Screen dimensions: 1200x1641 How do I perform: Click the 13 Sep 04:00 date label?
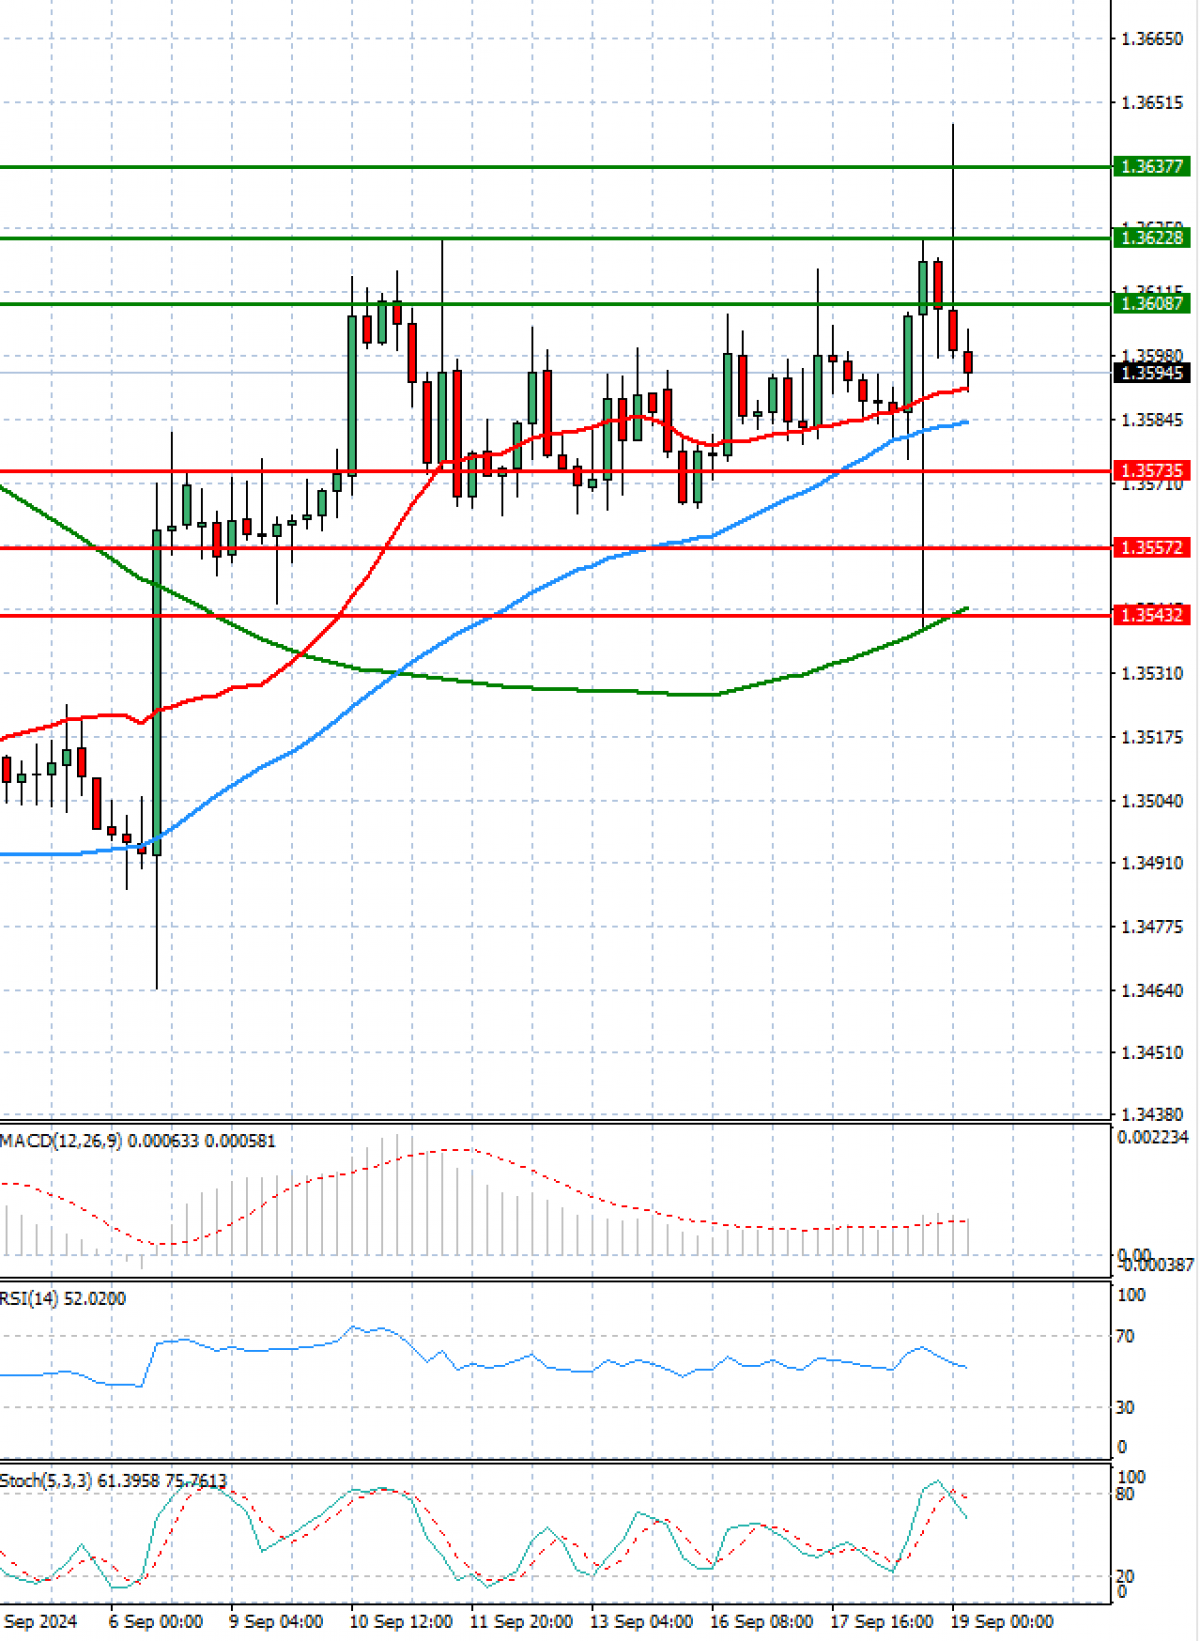(x=641, y=1622)
